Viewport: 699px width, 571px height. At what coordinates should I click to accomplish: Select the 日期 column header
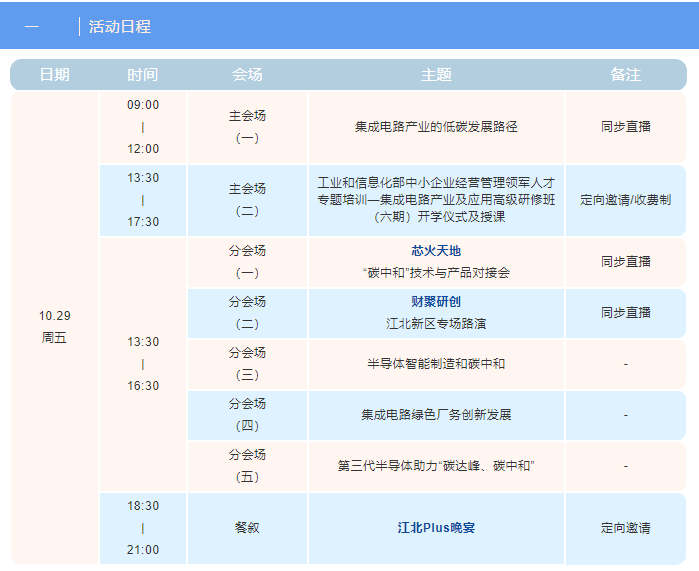tap(54, 75)
